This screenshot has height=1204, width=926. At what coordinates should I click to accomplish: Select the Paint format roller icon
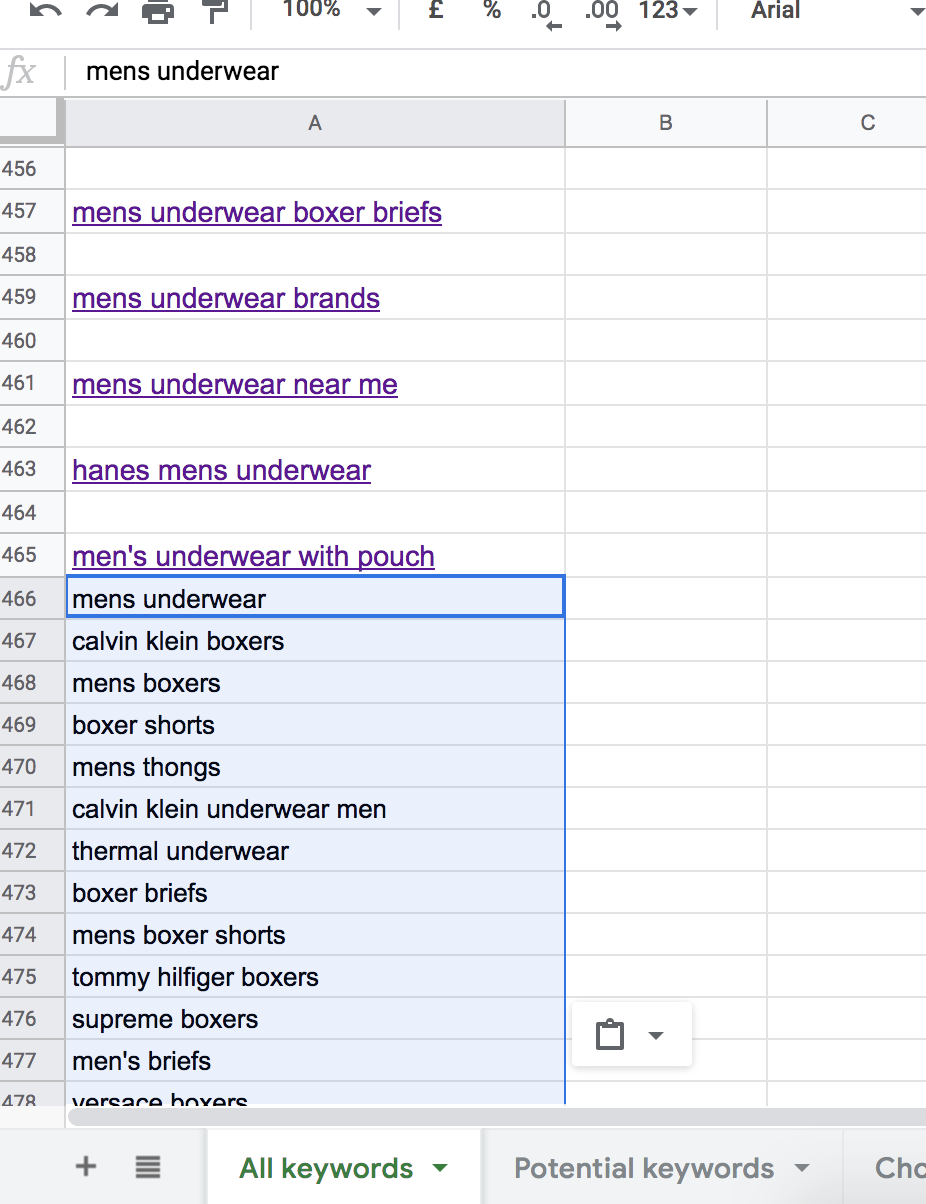(x=213, y=11)
